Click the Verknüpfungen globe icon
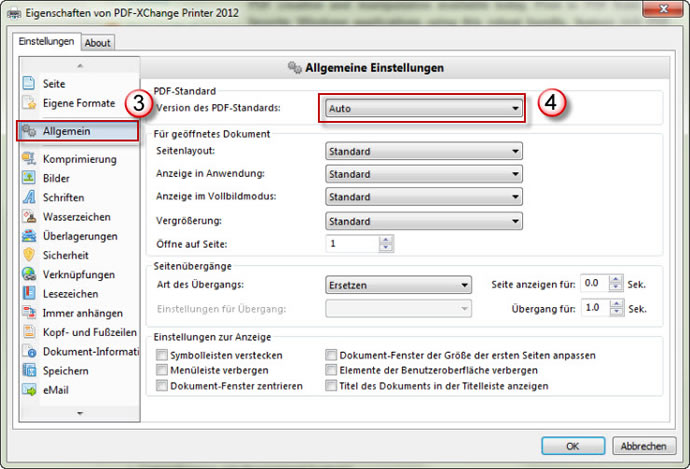690x469 pixels. click(29, 274)
